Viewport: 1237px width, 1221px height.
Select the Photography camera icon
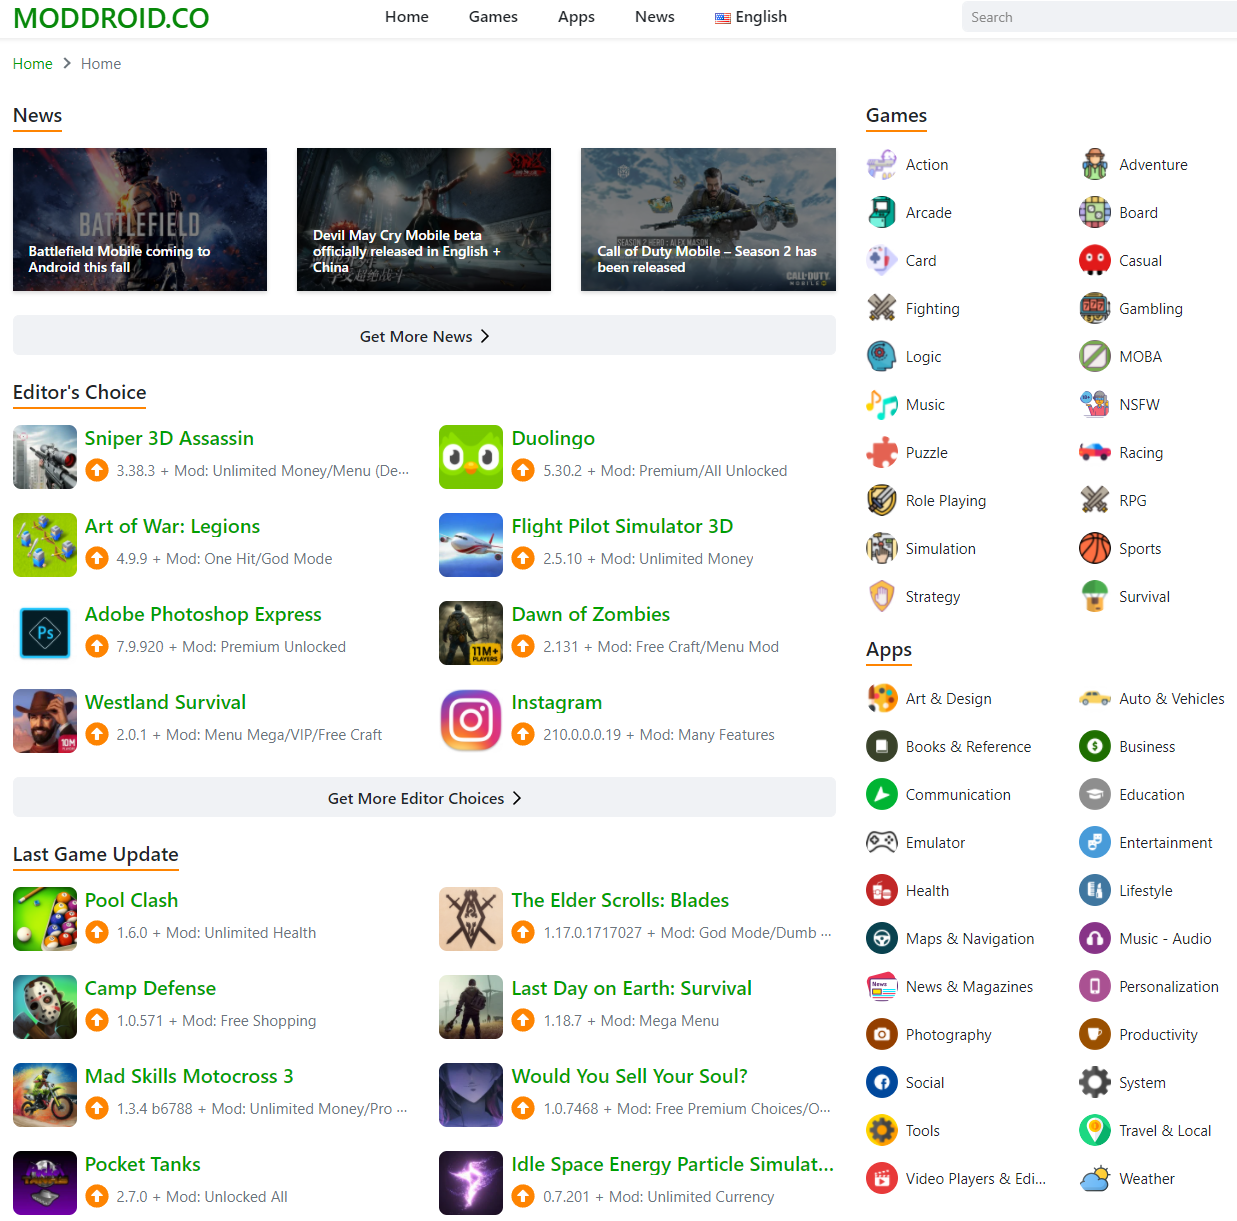click(881, 1034)
